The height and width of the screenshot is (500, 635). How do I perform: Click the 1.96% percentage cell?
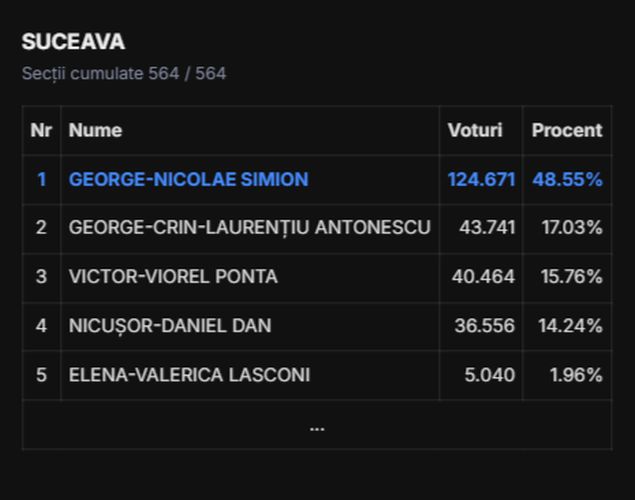(x=576, y=375)
